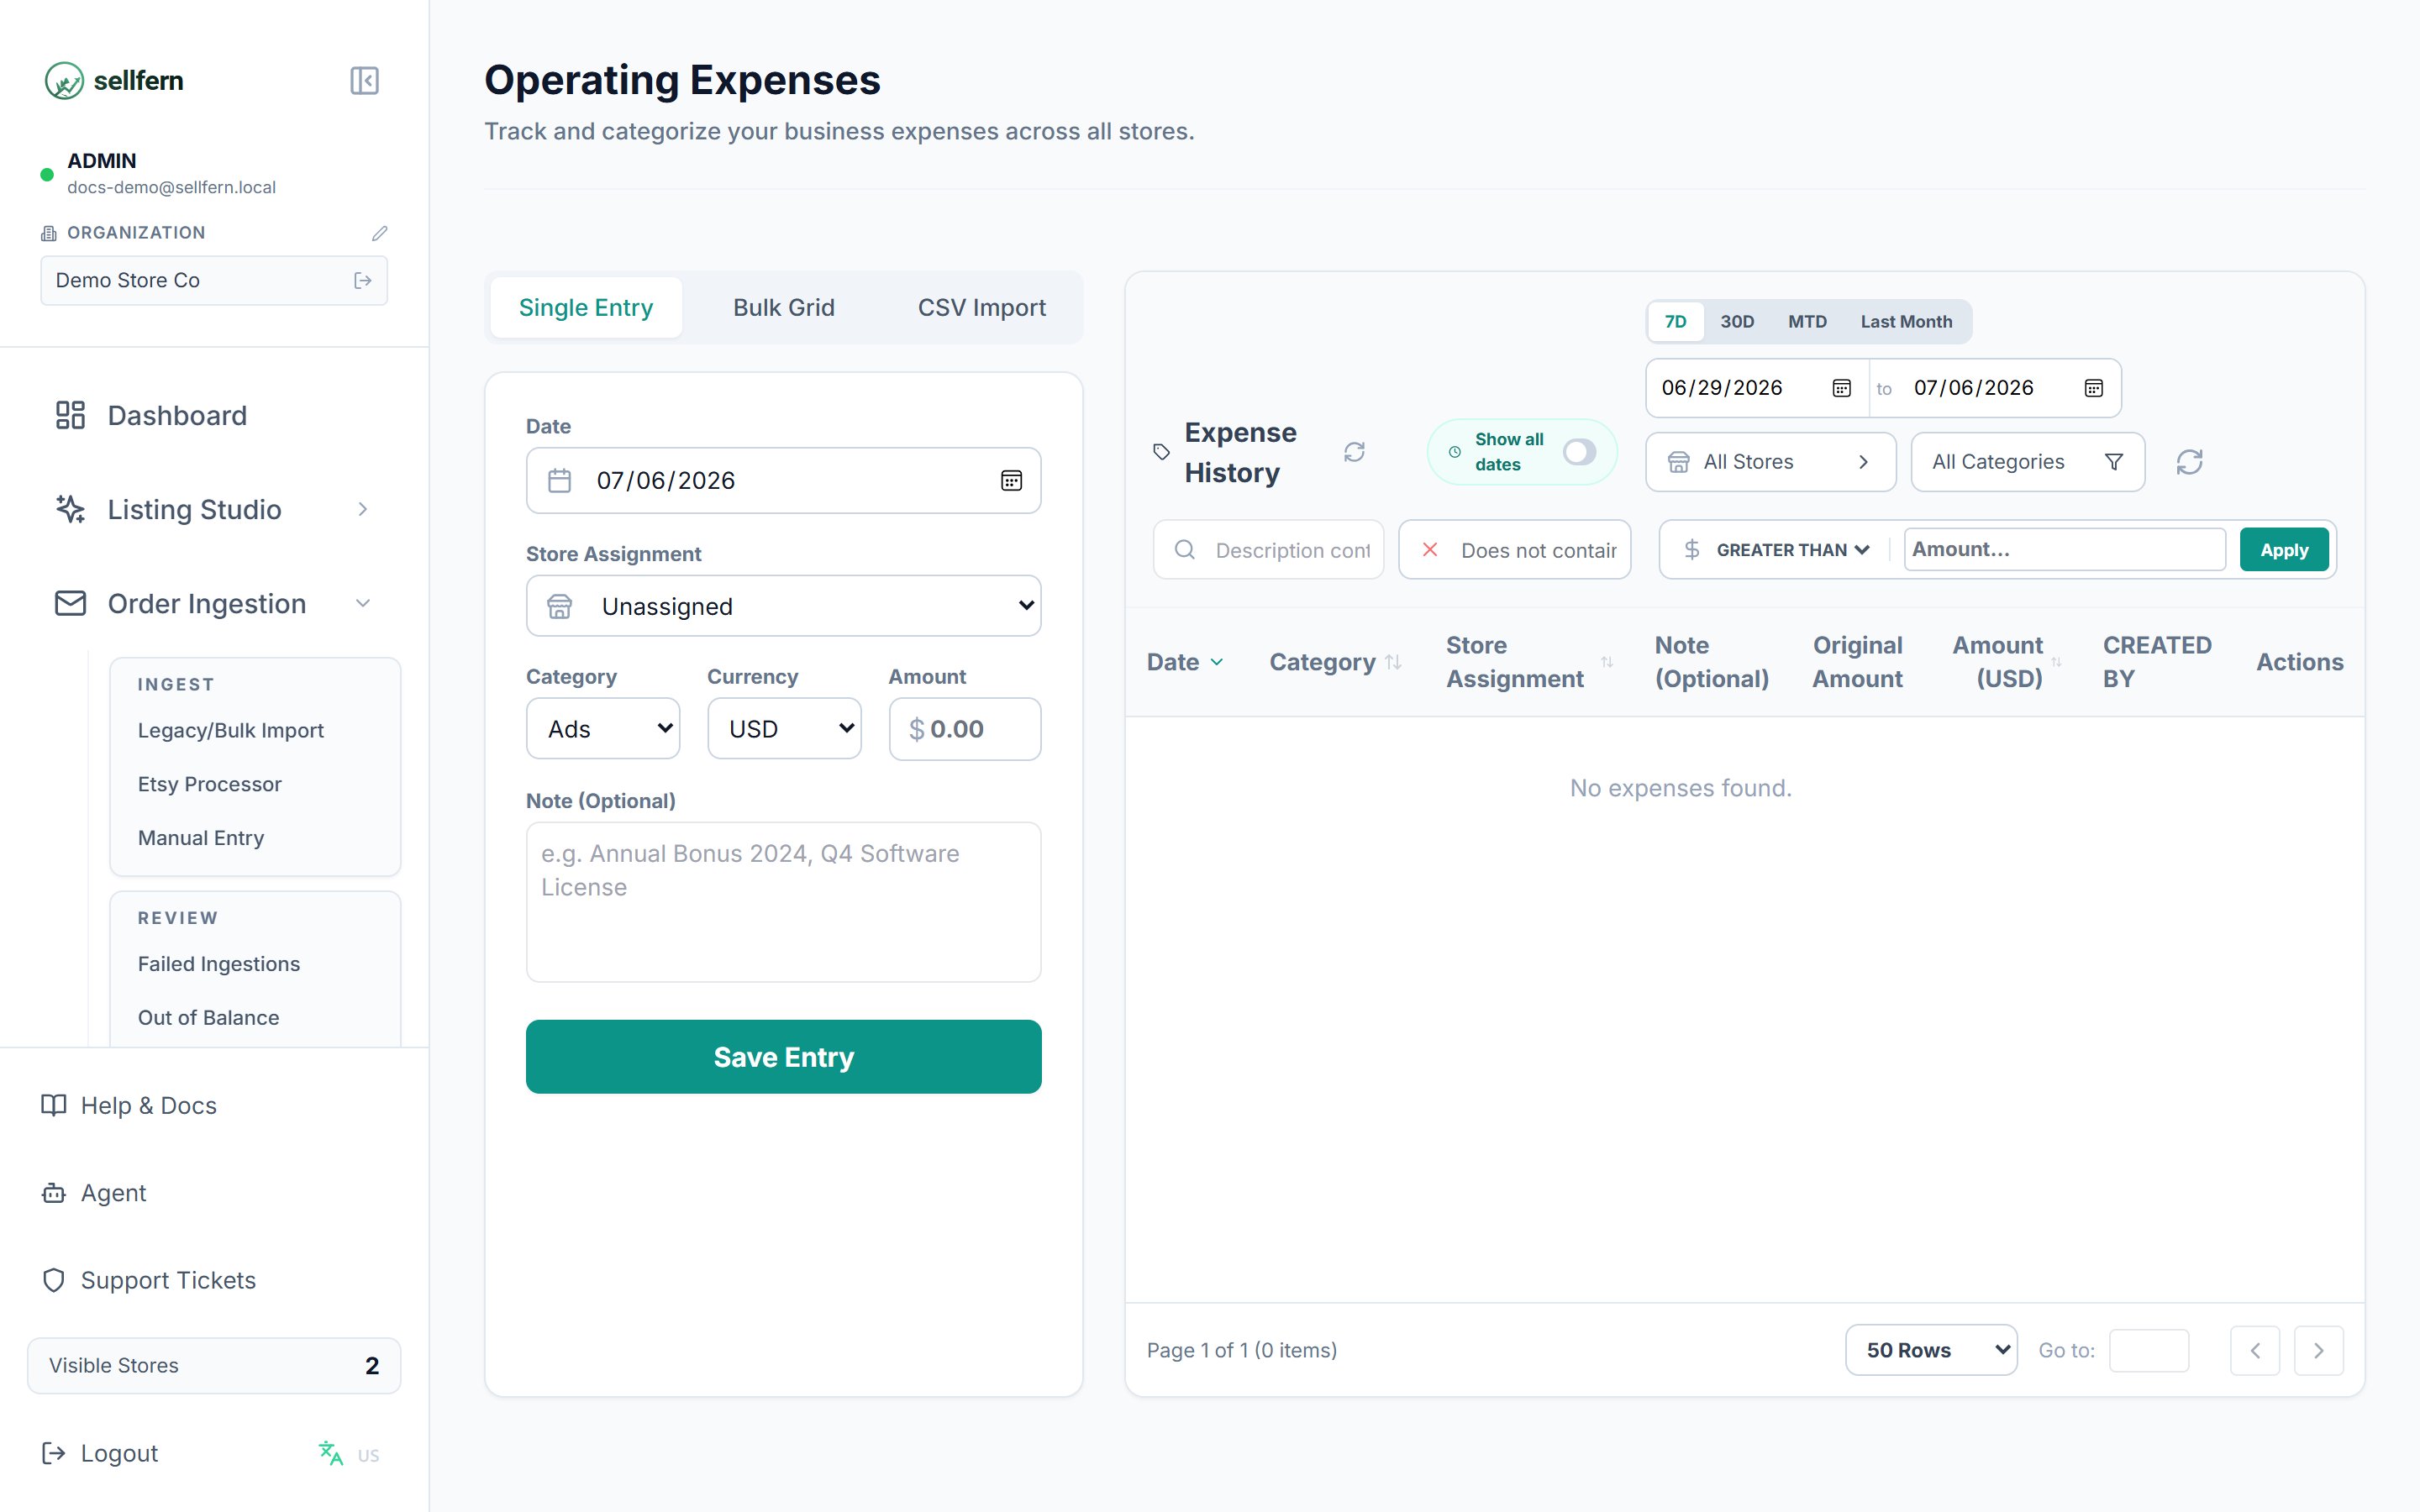Sort by Store Assignment column arrows
2420x1512 pixels.
tap(1607, 662)
